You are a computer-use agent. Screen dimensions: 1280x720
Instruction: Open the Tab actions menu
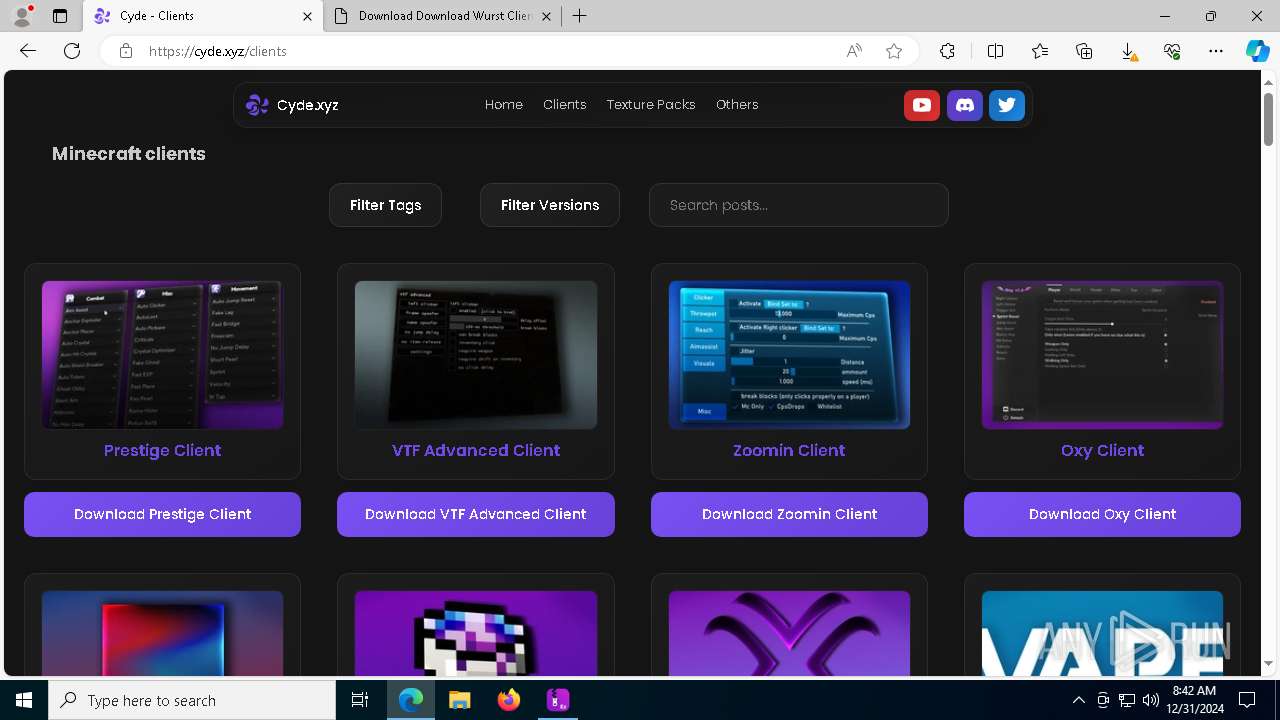pos(60,16)
